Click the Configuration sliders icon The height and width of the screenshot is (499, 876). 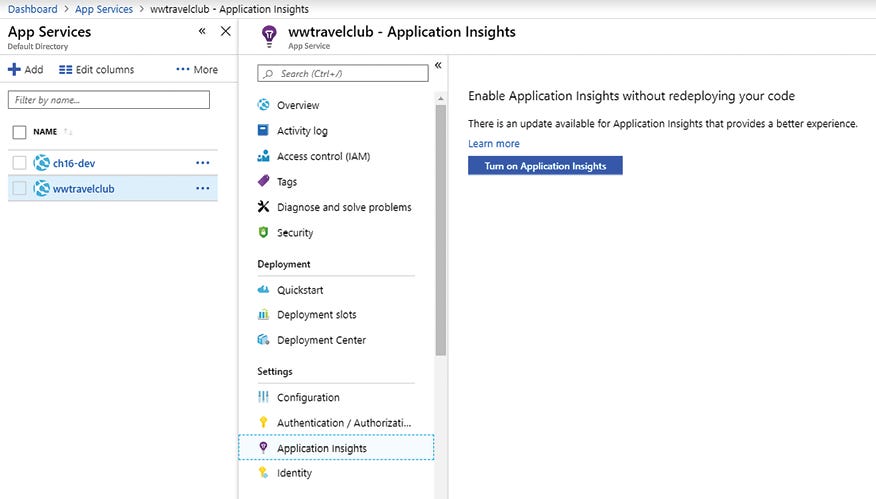click(263, 397)
